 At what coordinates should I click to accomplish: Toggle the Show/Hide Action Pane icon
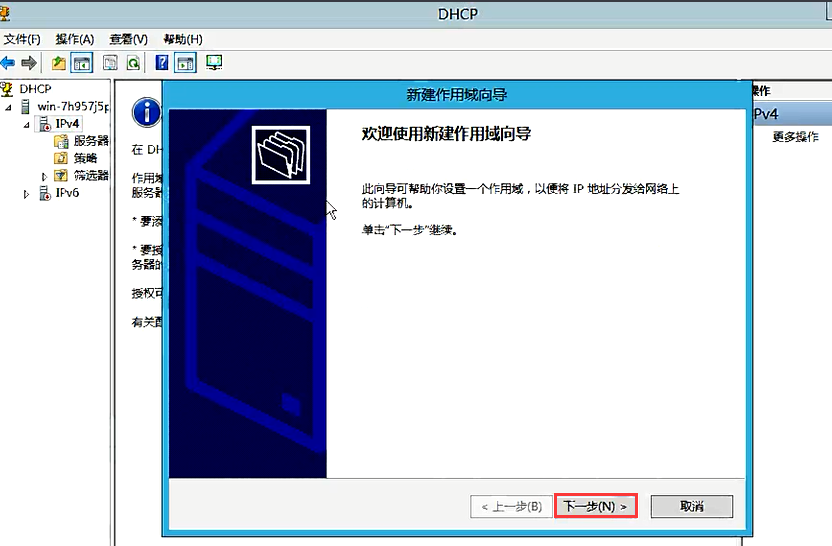[x=185, y=63]
